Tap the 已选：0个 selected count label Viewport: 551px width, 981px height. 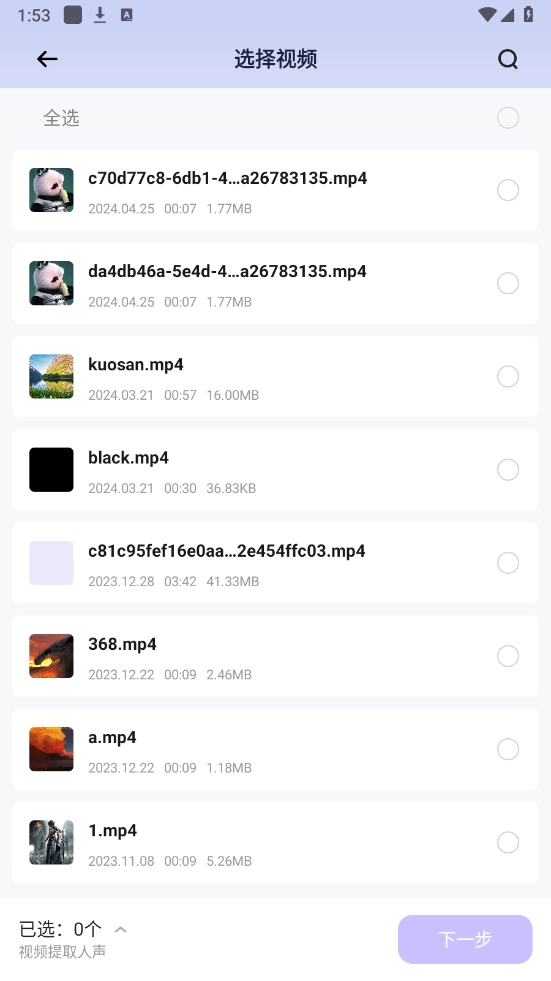[x=60, y=928]
